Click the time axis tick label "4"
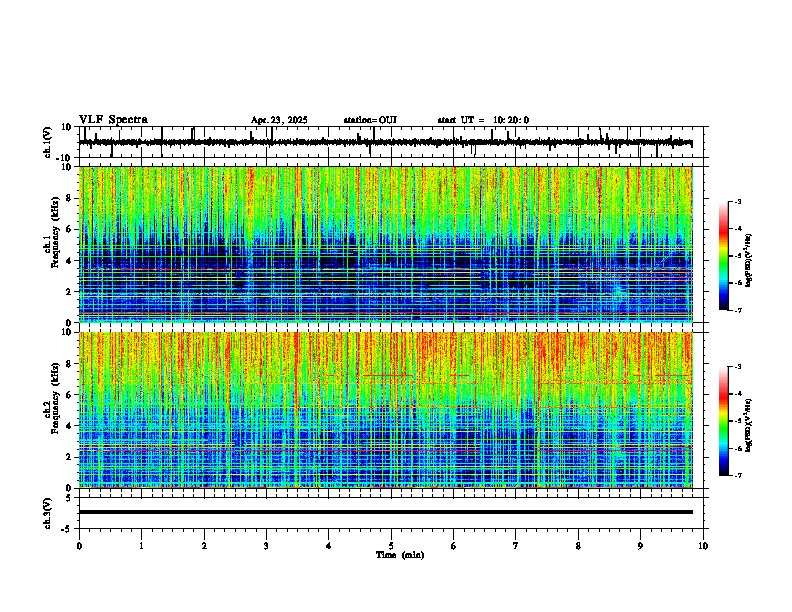 coord(329,546)
